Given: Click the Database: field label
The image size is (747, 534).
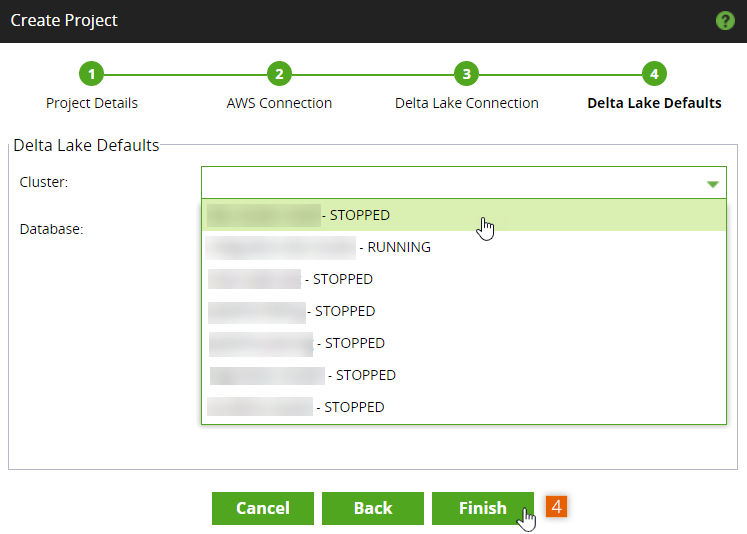Looking at the screenshot, I should (x=51, y=229).
